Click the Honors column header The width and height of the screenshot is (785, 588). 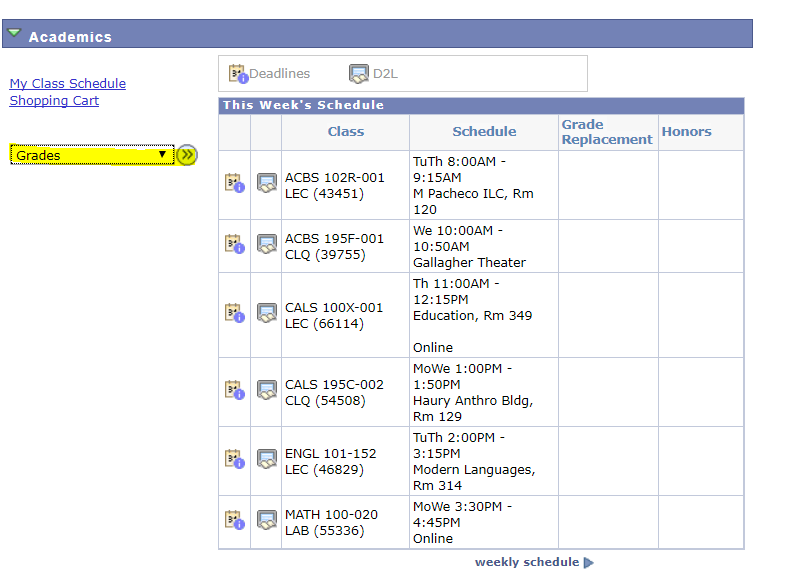point(686,132)
